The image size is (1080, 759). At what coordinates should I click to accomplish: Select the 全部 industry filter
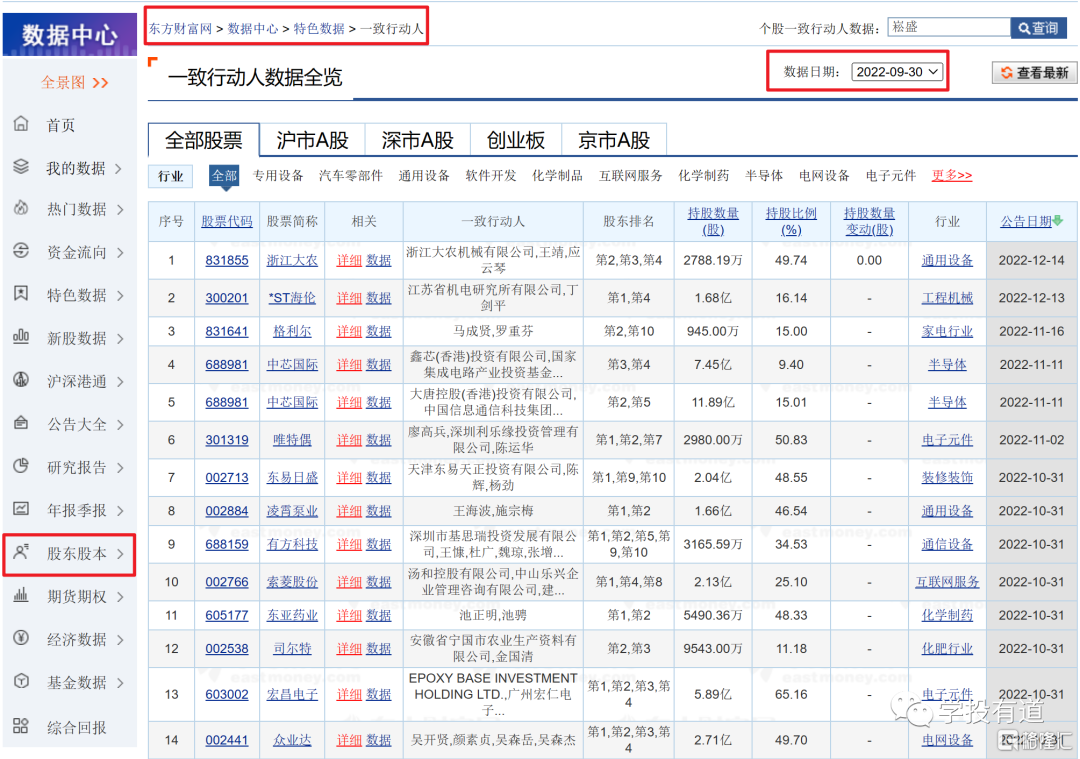click(224, 176)
